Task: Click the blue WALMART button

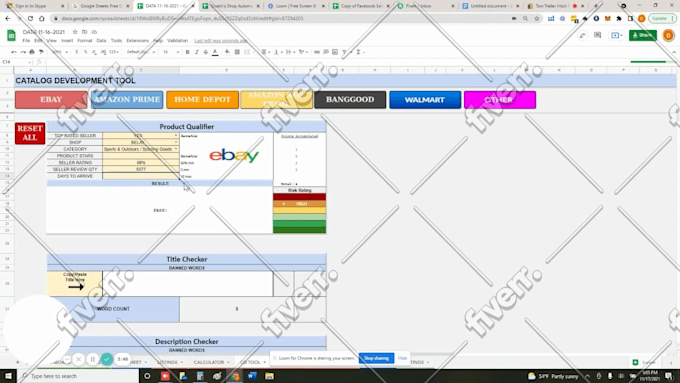Action: pos(425,100)
